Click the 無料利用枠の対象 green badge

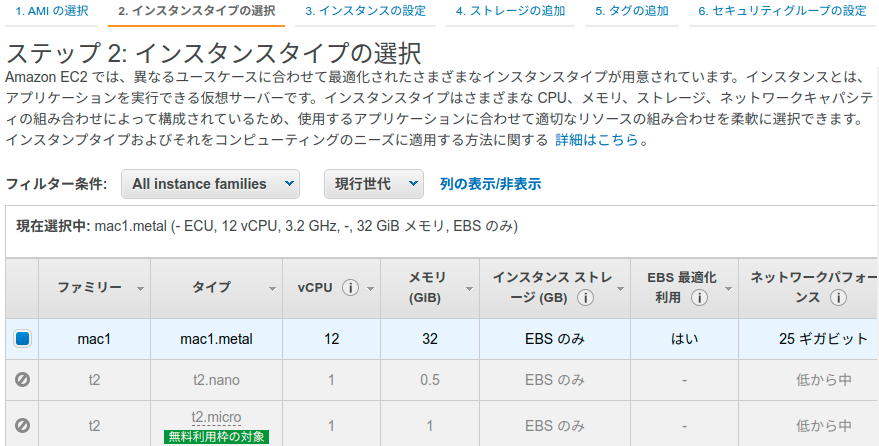(216, 436)
